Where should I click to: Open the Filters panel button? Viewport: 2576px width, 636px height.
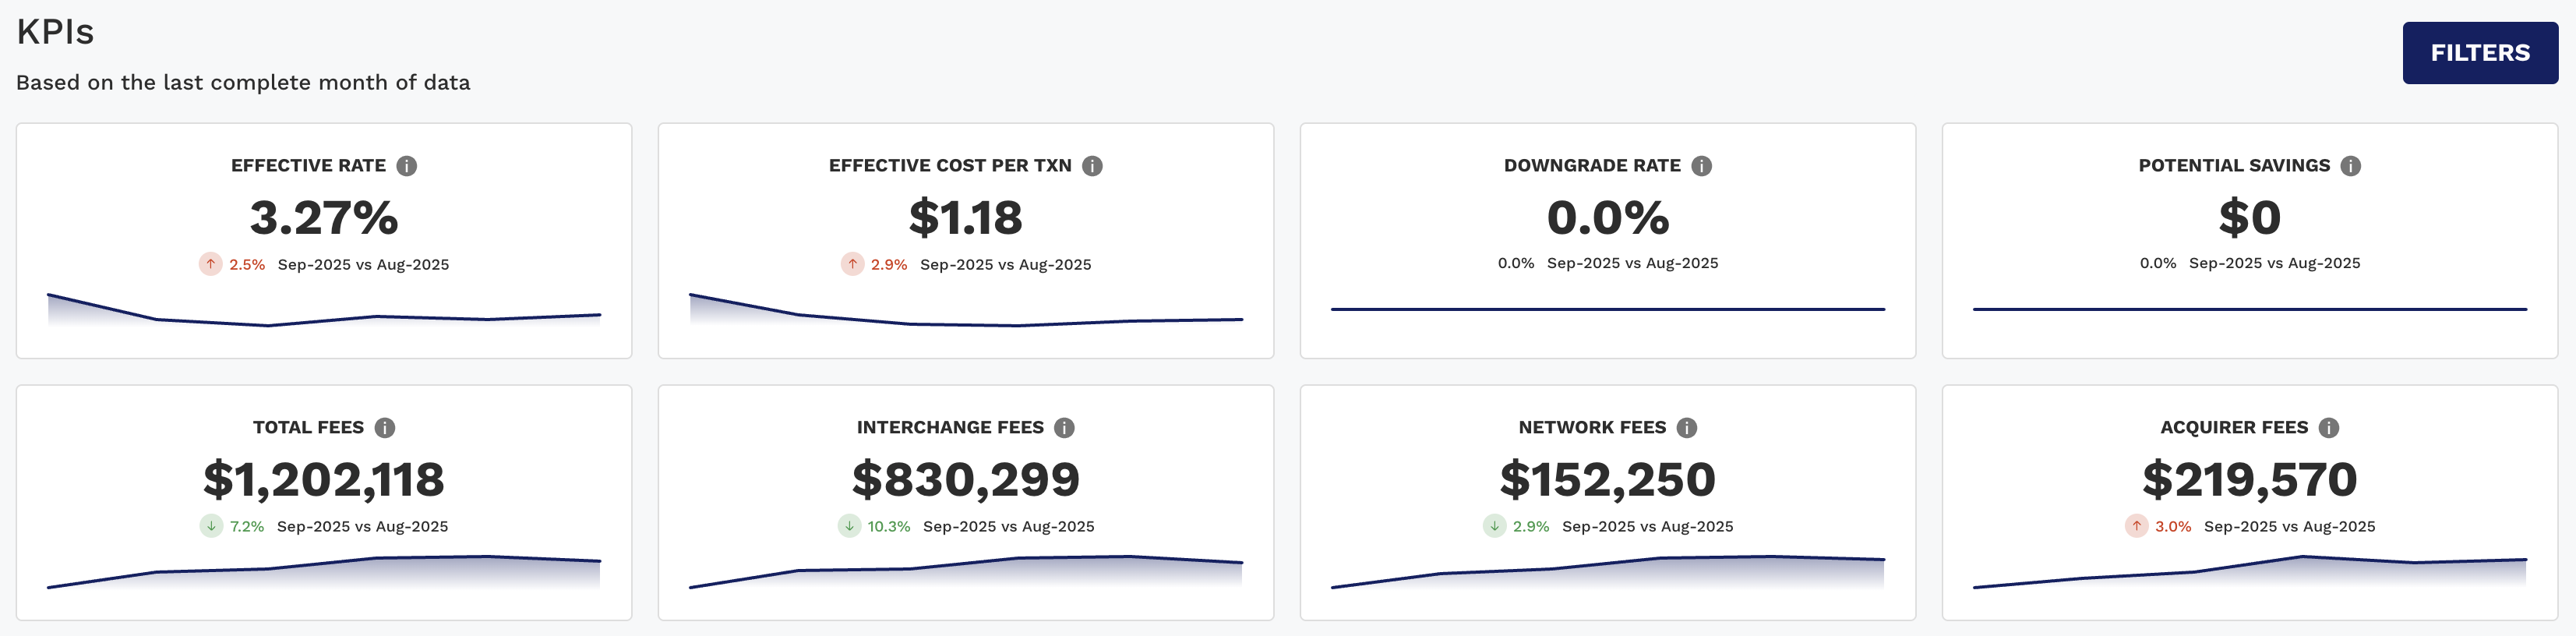click(2479, 53)
